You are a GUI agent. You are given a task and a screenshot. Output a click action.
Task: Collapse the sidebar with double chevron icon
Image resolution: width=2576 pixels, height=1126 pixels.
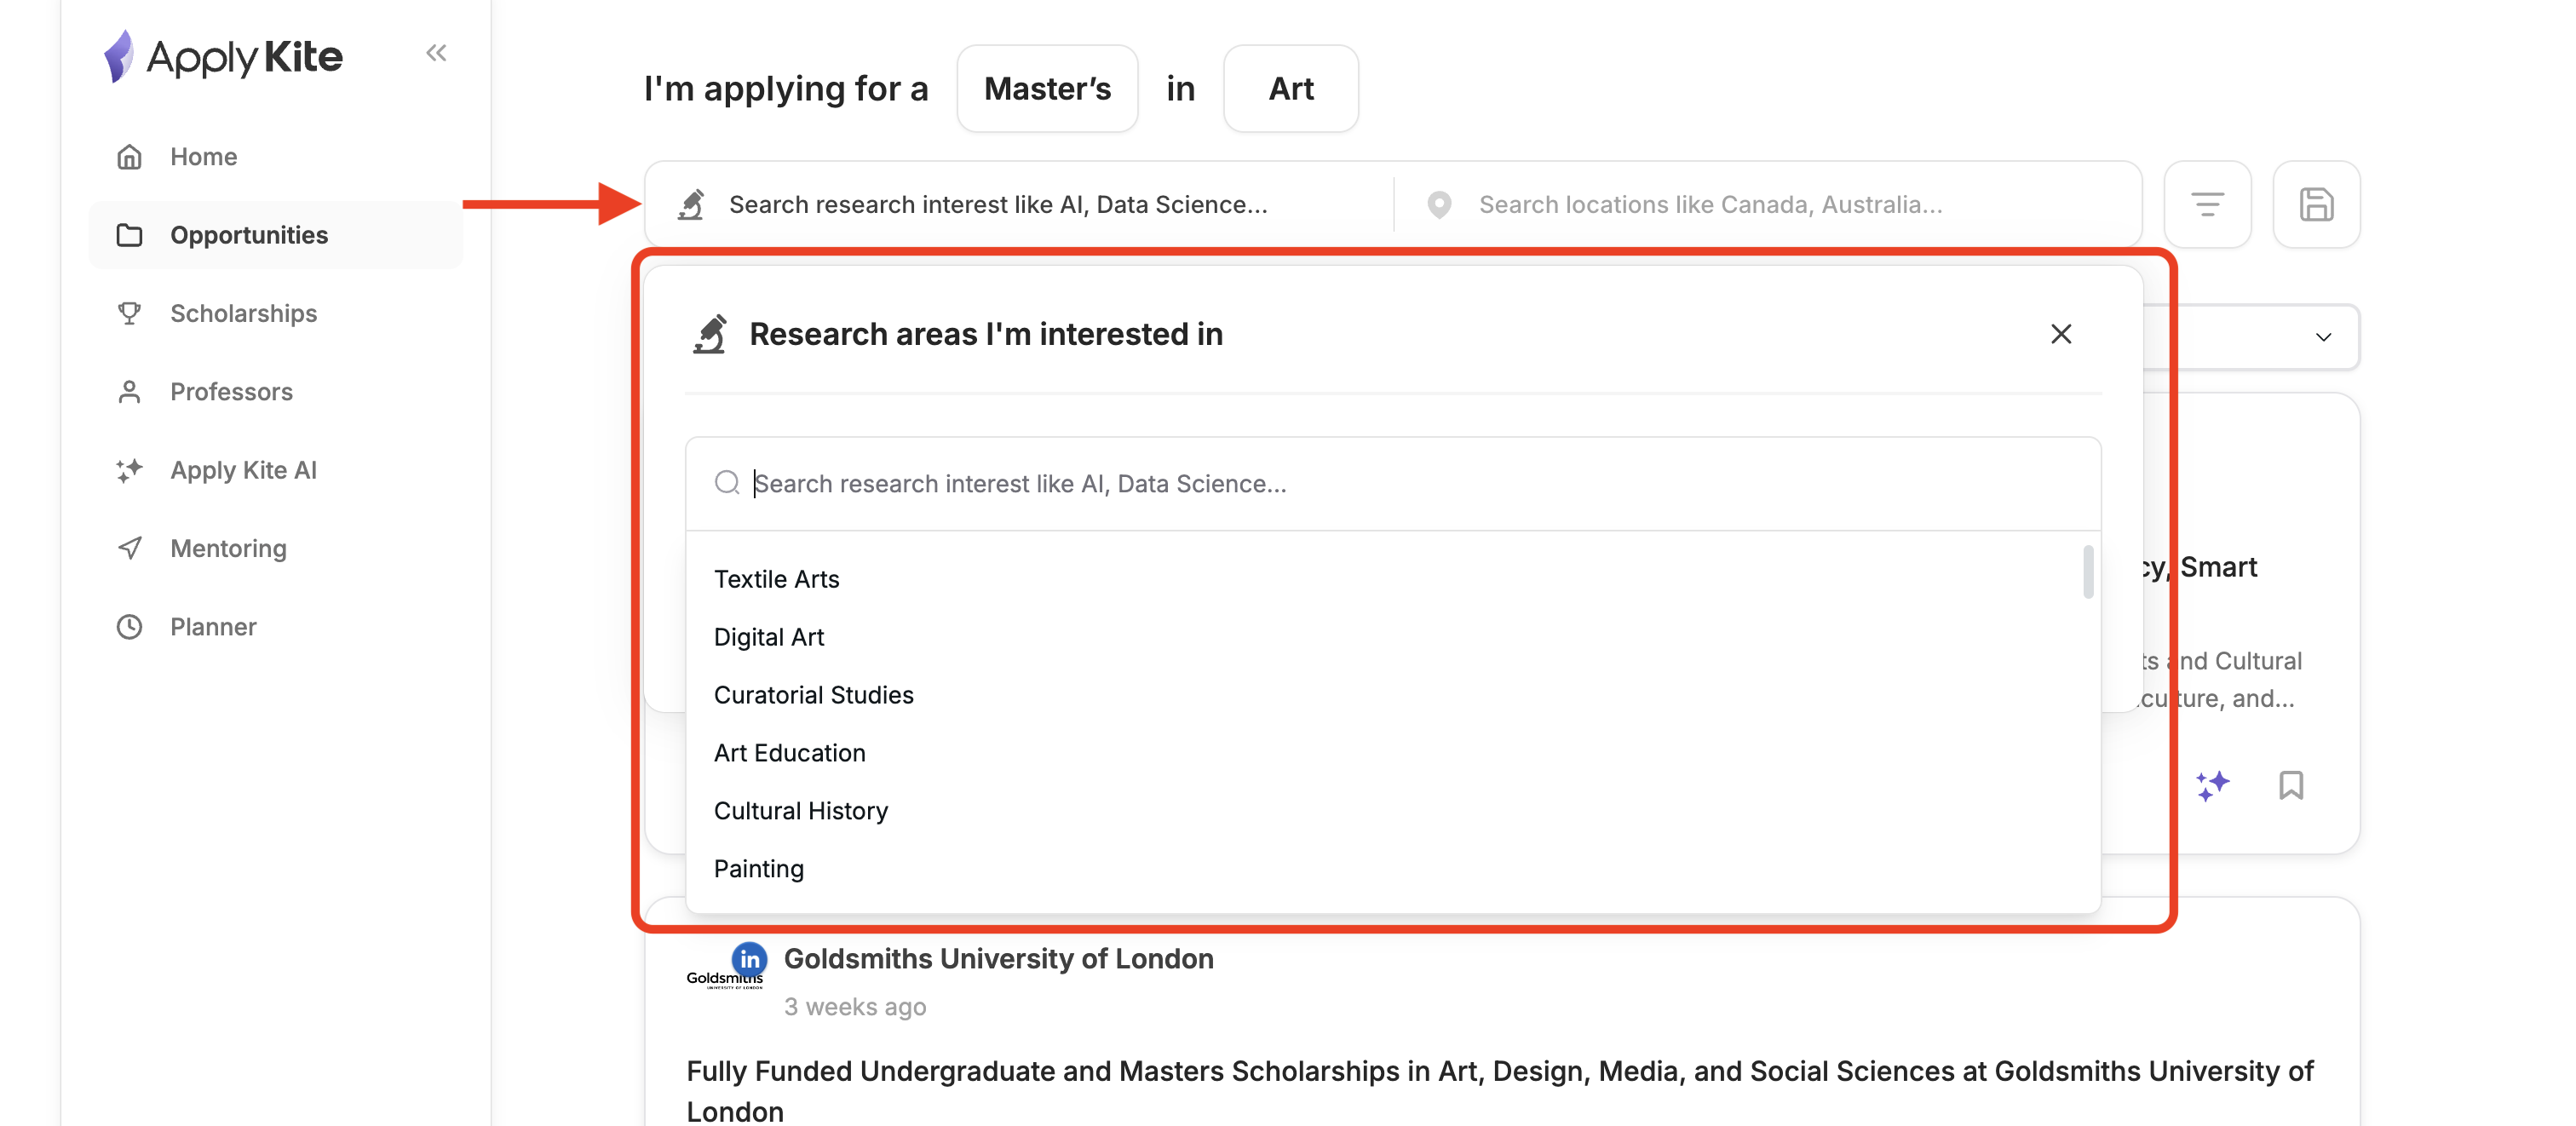436,53
